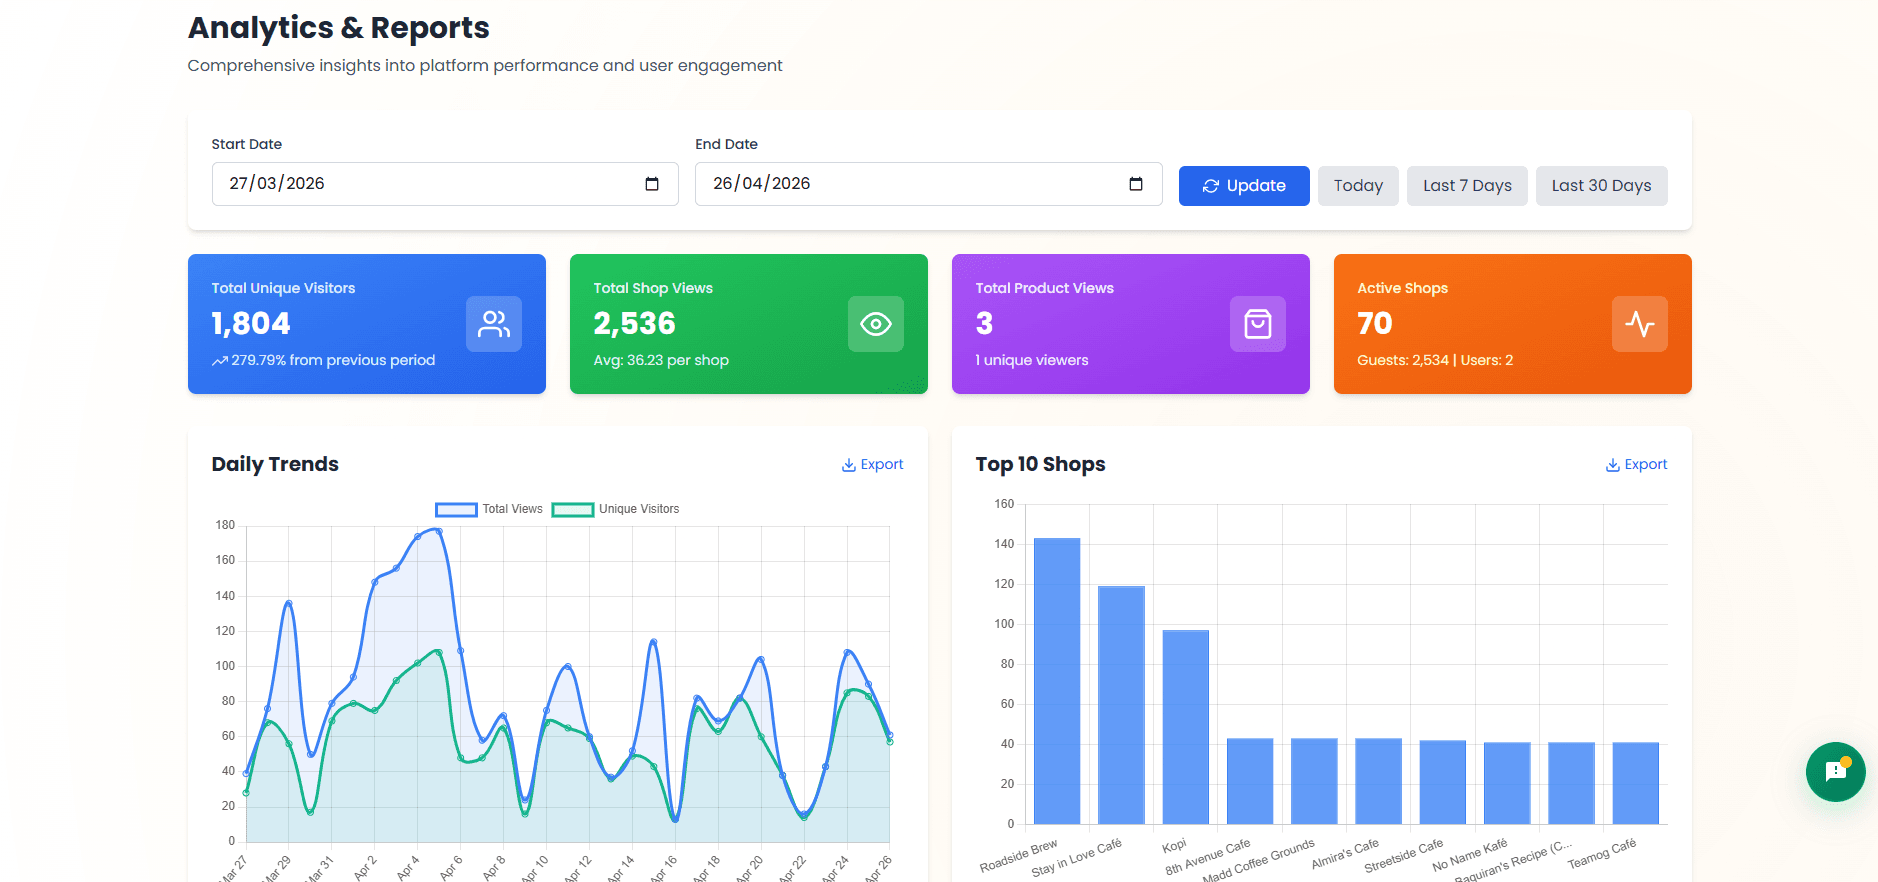Image resolution: width=1878 pixels, height=882 pixels.
Task: Click the Total Unique Visitors value 1,804
Action: [x=251, y=324]
